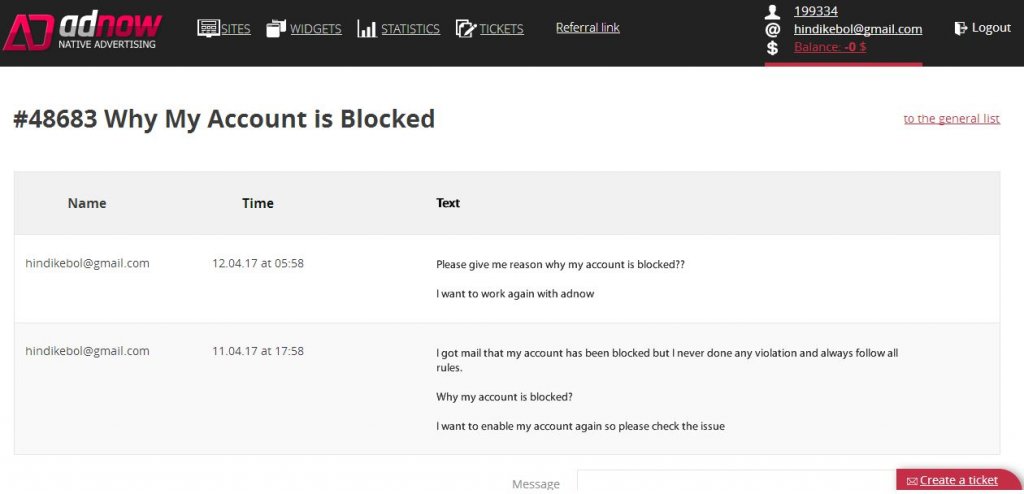Open the SITES menu
The width and height of the screenshot is (1024, 494).
(x=235, y=29)
